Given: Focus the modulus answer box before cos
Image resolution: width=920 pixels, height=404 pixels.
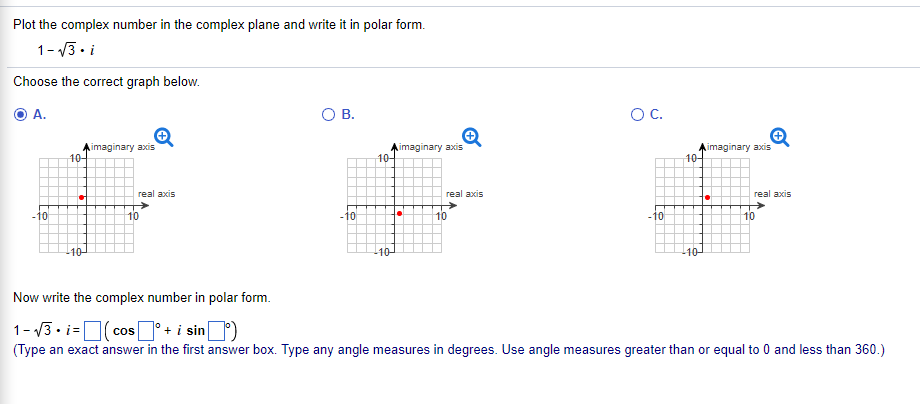Looking at the screenshot, I should (92, 332).
